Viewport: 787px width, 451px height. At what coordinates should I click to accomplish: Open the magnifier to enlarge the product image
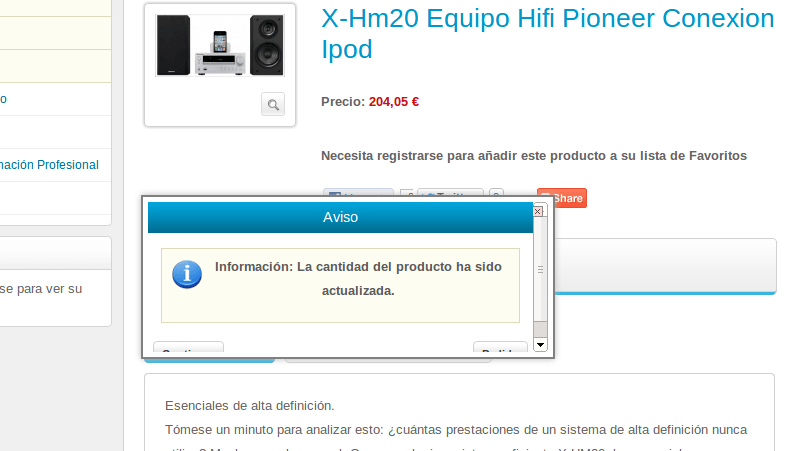coord(273,104)
